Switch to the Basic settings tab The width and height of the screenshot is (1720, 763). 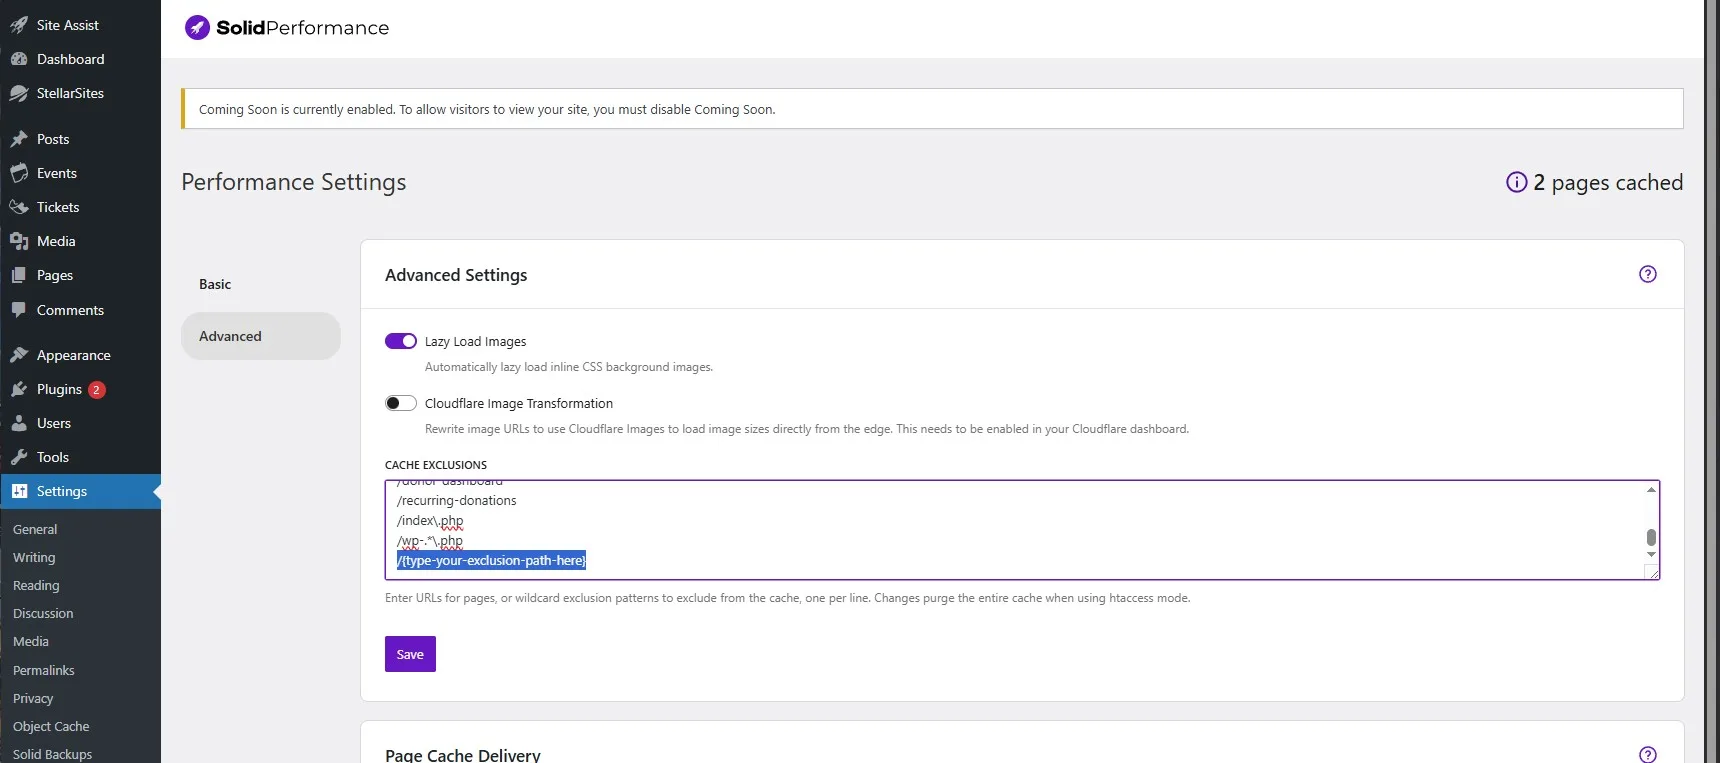(261, 284)
